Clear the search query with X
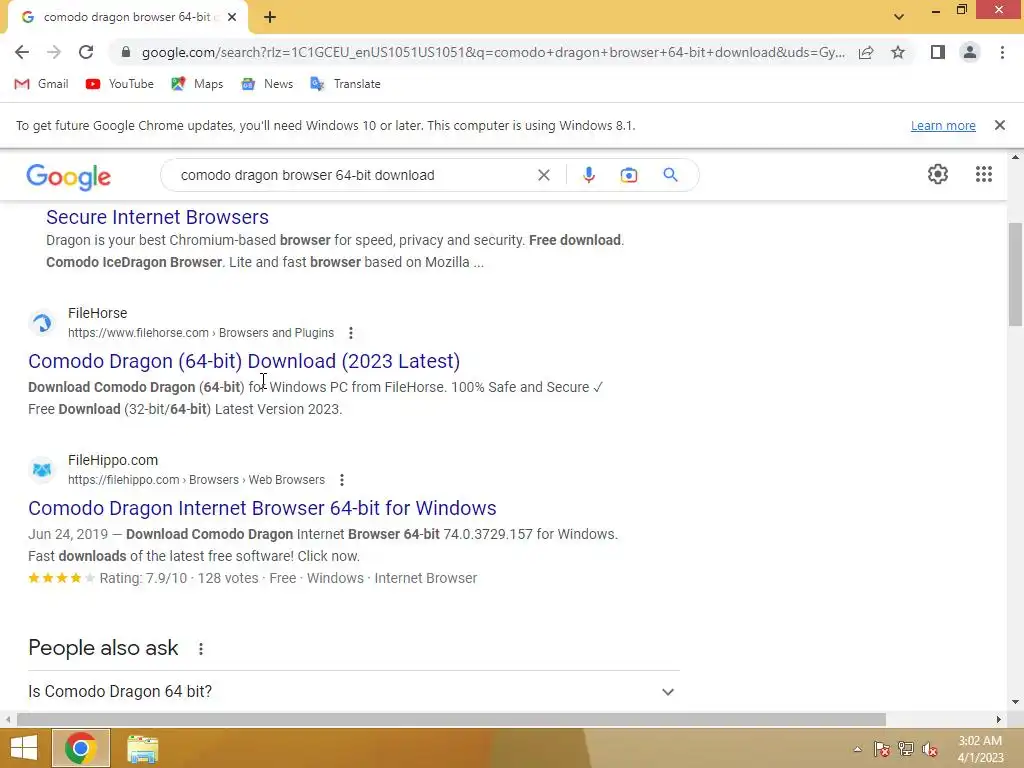The width and height of the screenshot is (1024, 768). click(x=543, y=175)
